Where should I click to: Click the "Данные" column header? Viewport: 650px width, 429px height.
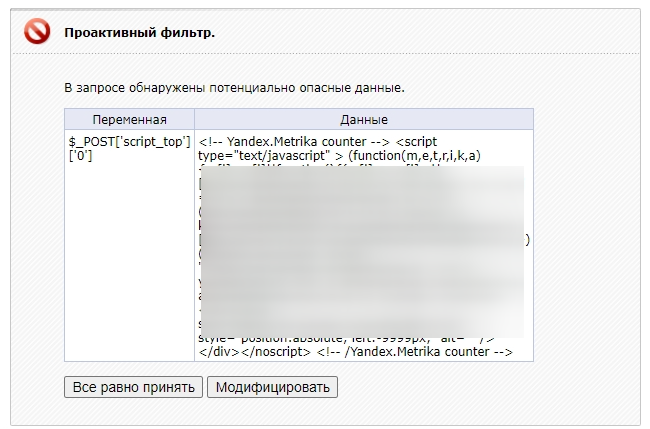[x=363, y=119]
